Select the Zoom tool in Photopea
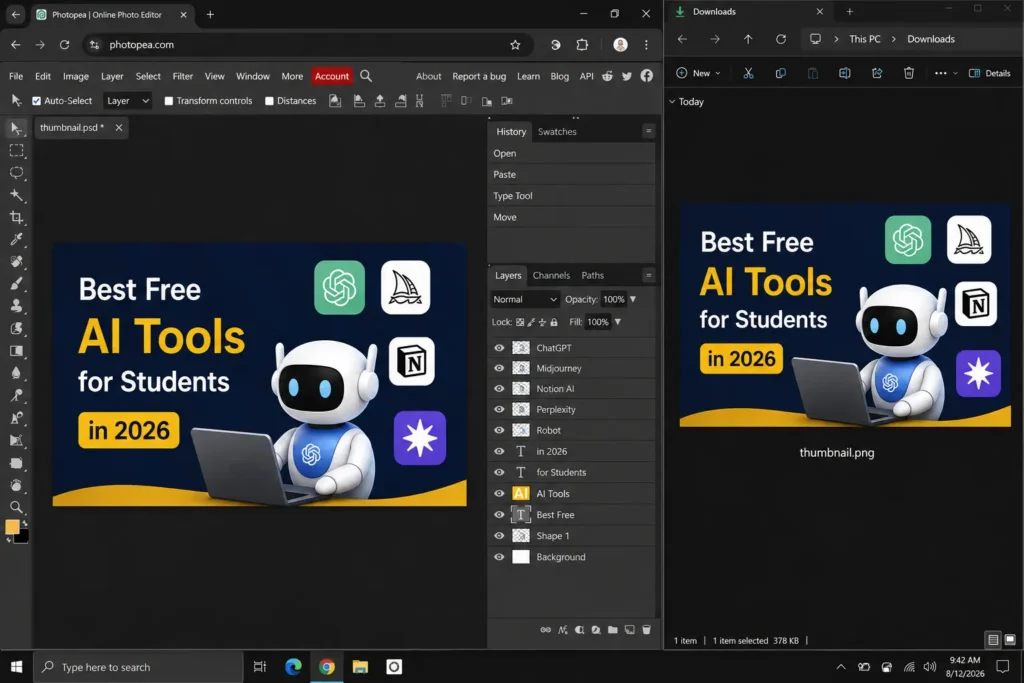 [16, 507]
